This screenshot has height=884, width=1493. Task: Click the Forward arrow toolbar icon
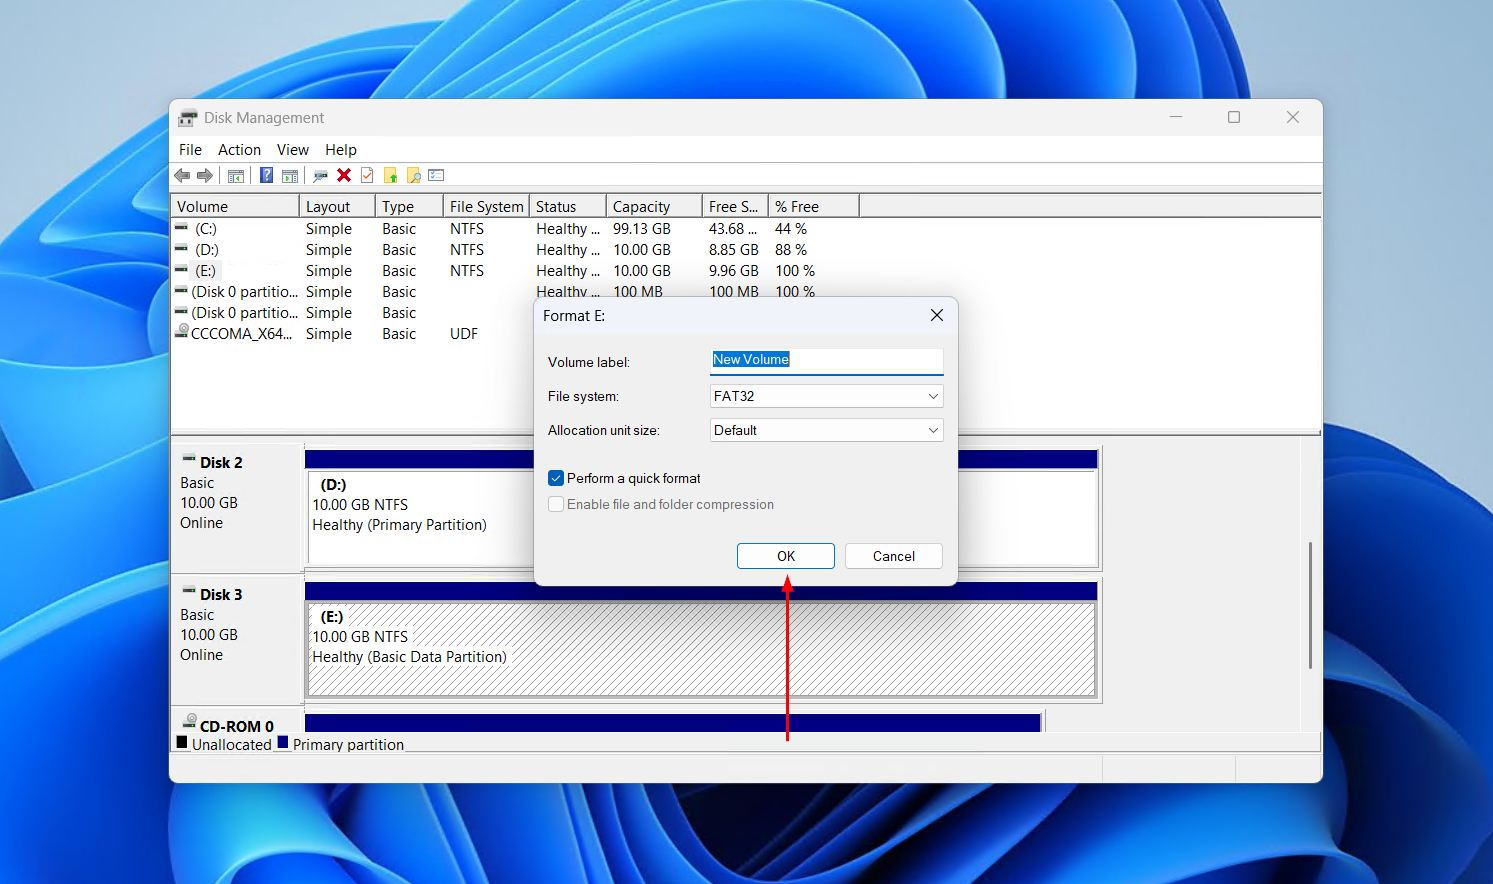pos(205,176)
